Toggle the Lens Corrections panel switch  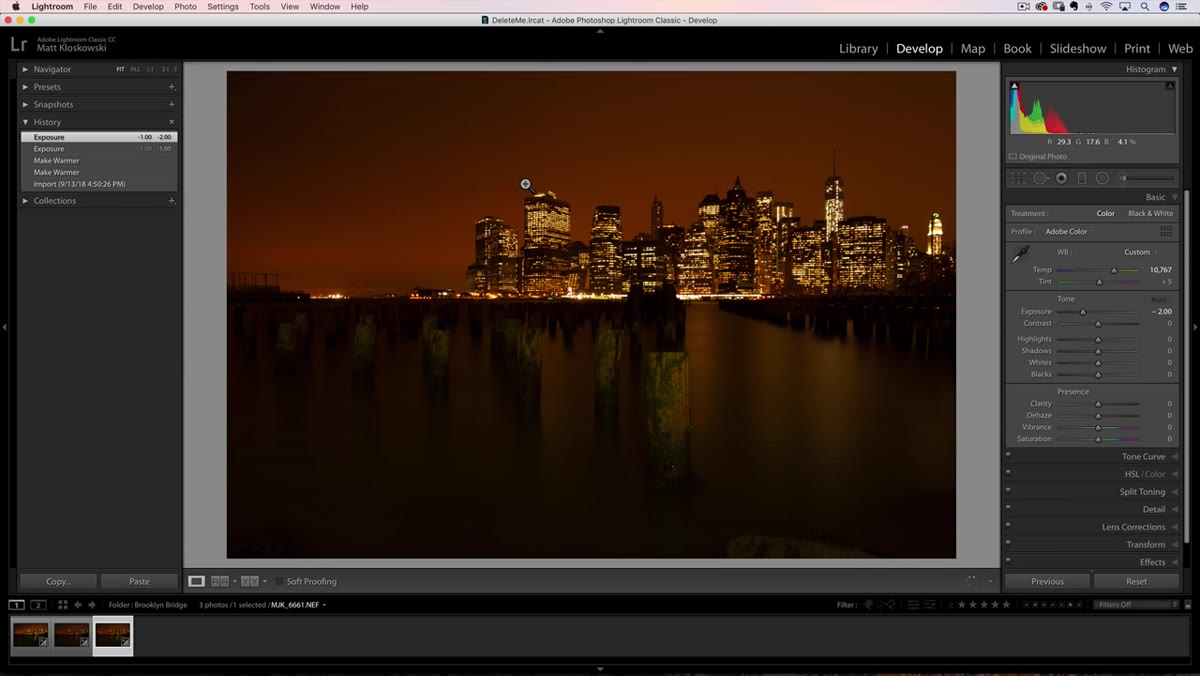[1008, 524]
